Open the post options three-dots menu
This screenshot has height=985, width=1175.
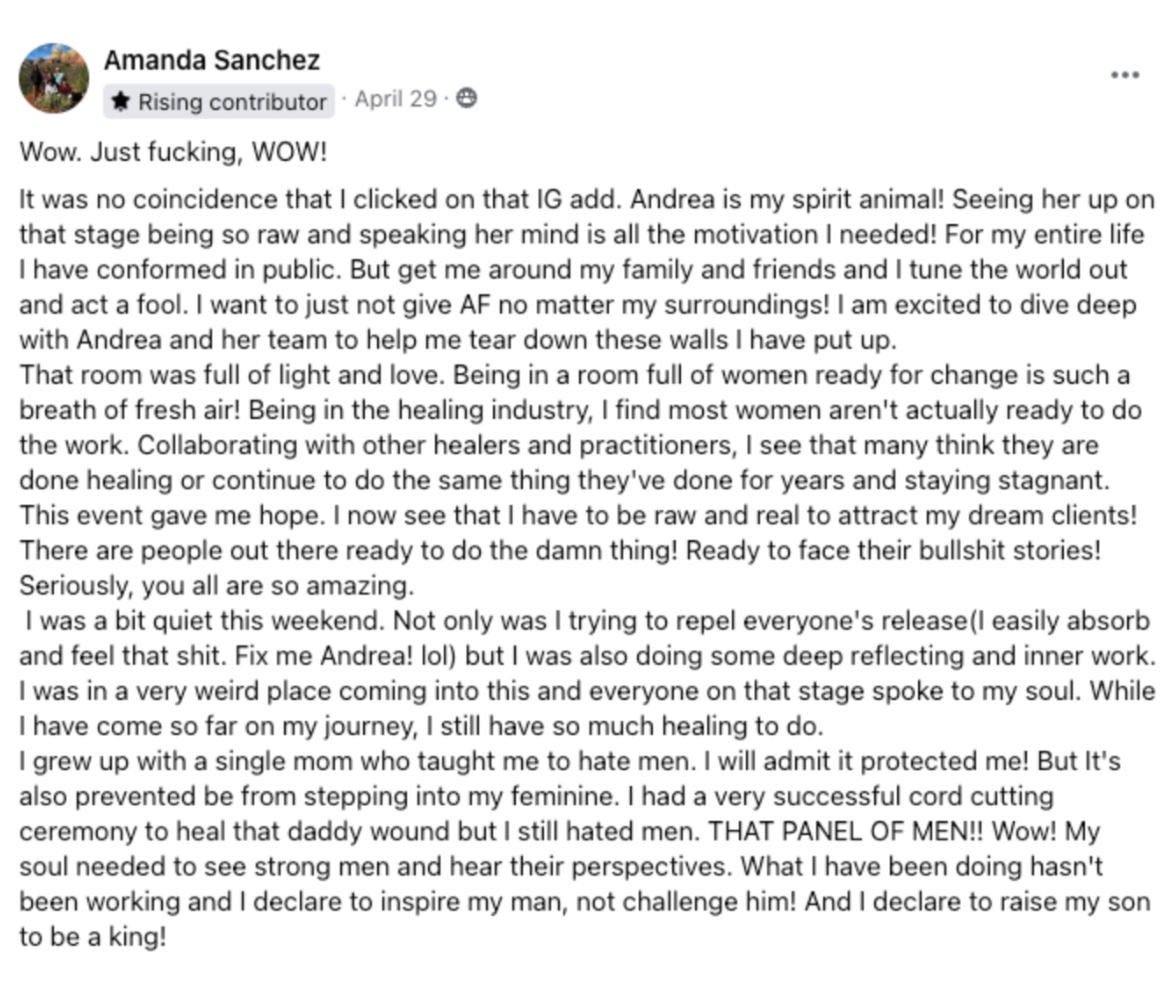tap(1125, 75)
